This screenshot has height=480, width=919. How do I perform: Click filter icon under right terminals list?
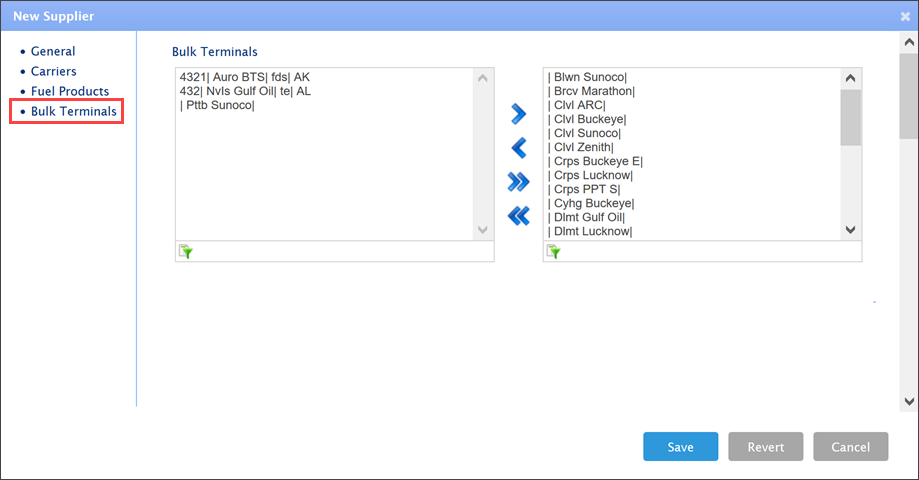point(553,252)
